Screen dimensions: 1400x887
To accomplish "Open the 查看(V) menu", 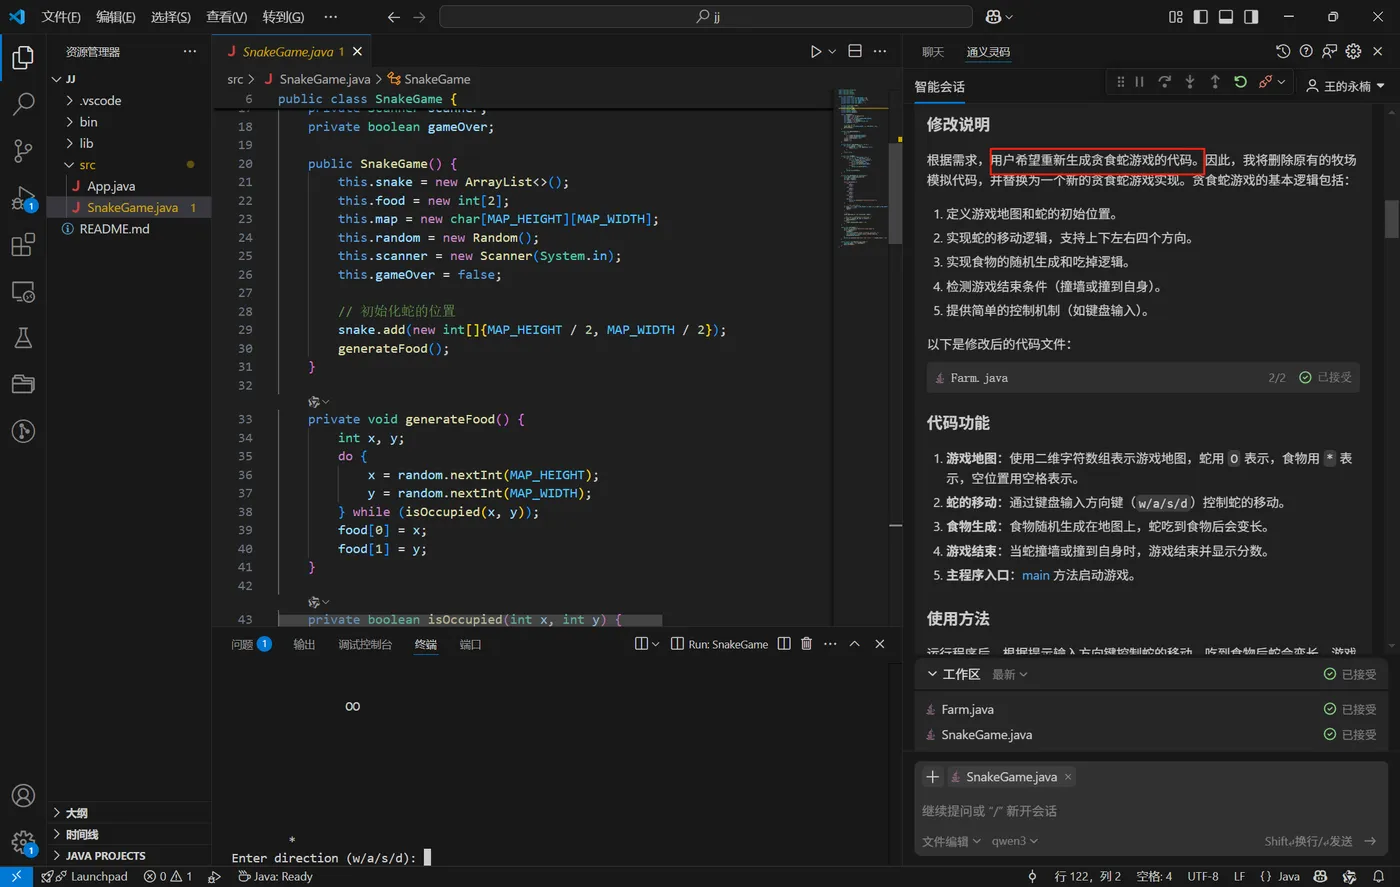I will click(x=227, y=17).
